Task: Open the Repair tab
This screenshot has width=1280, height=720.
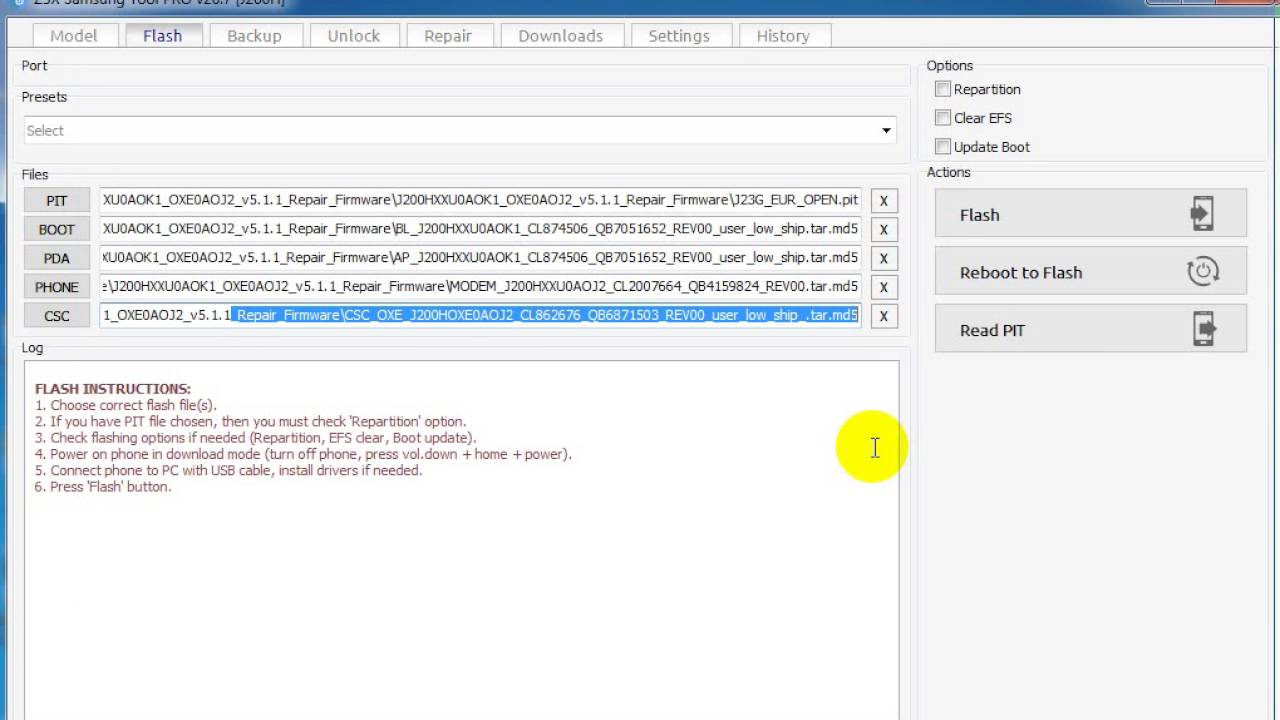Action: click(448, 35)
